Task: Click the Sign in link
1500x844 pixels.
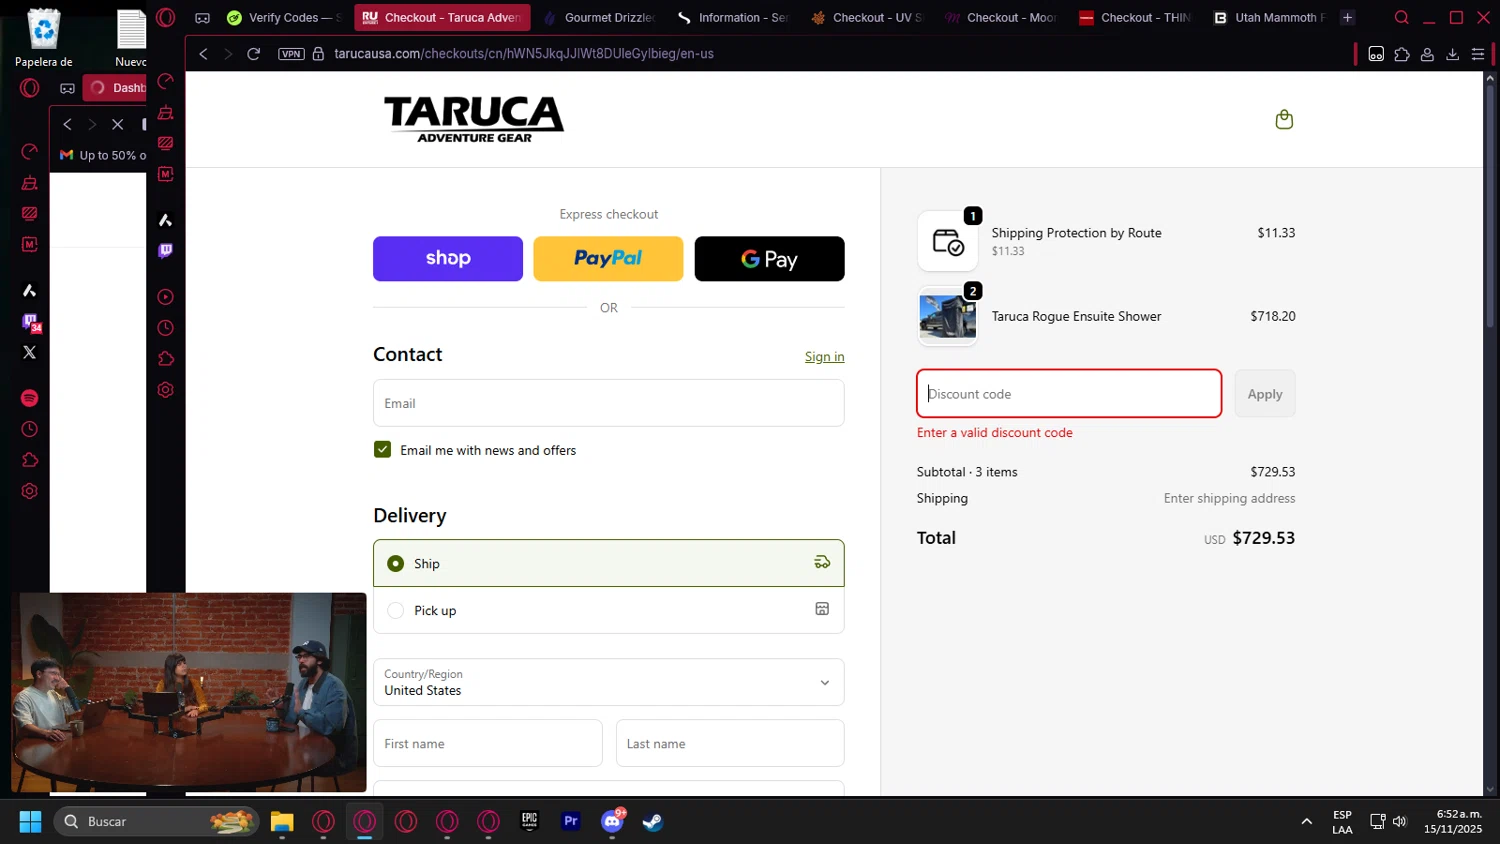Action: coord(824,357)
